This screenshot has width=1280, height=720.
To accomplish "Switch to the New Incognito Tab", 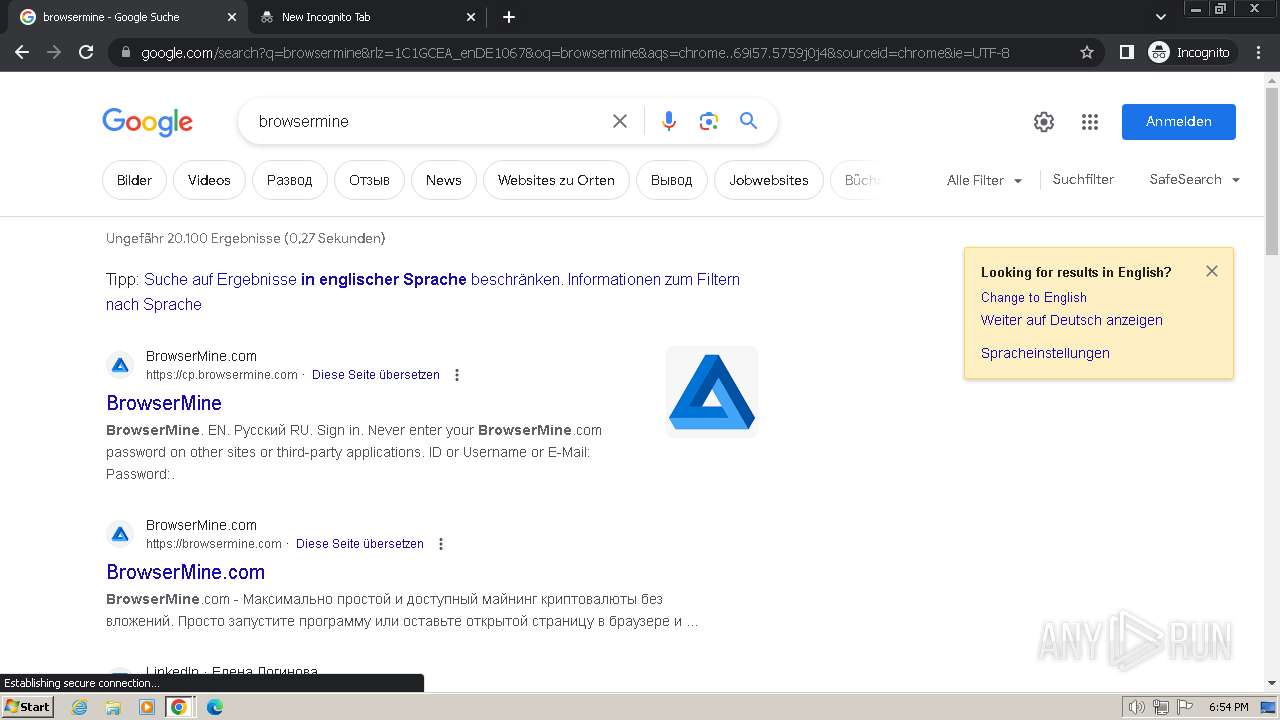I will click(x=368, y=17).
